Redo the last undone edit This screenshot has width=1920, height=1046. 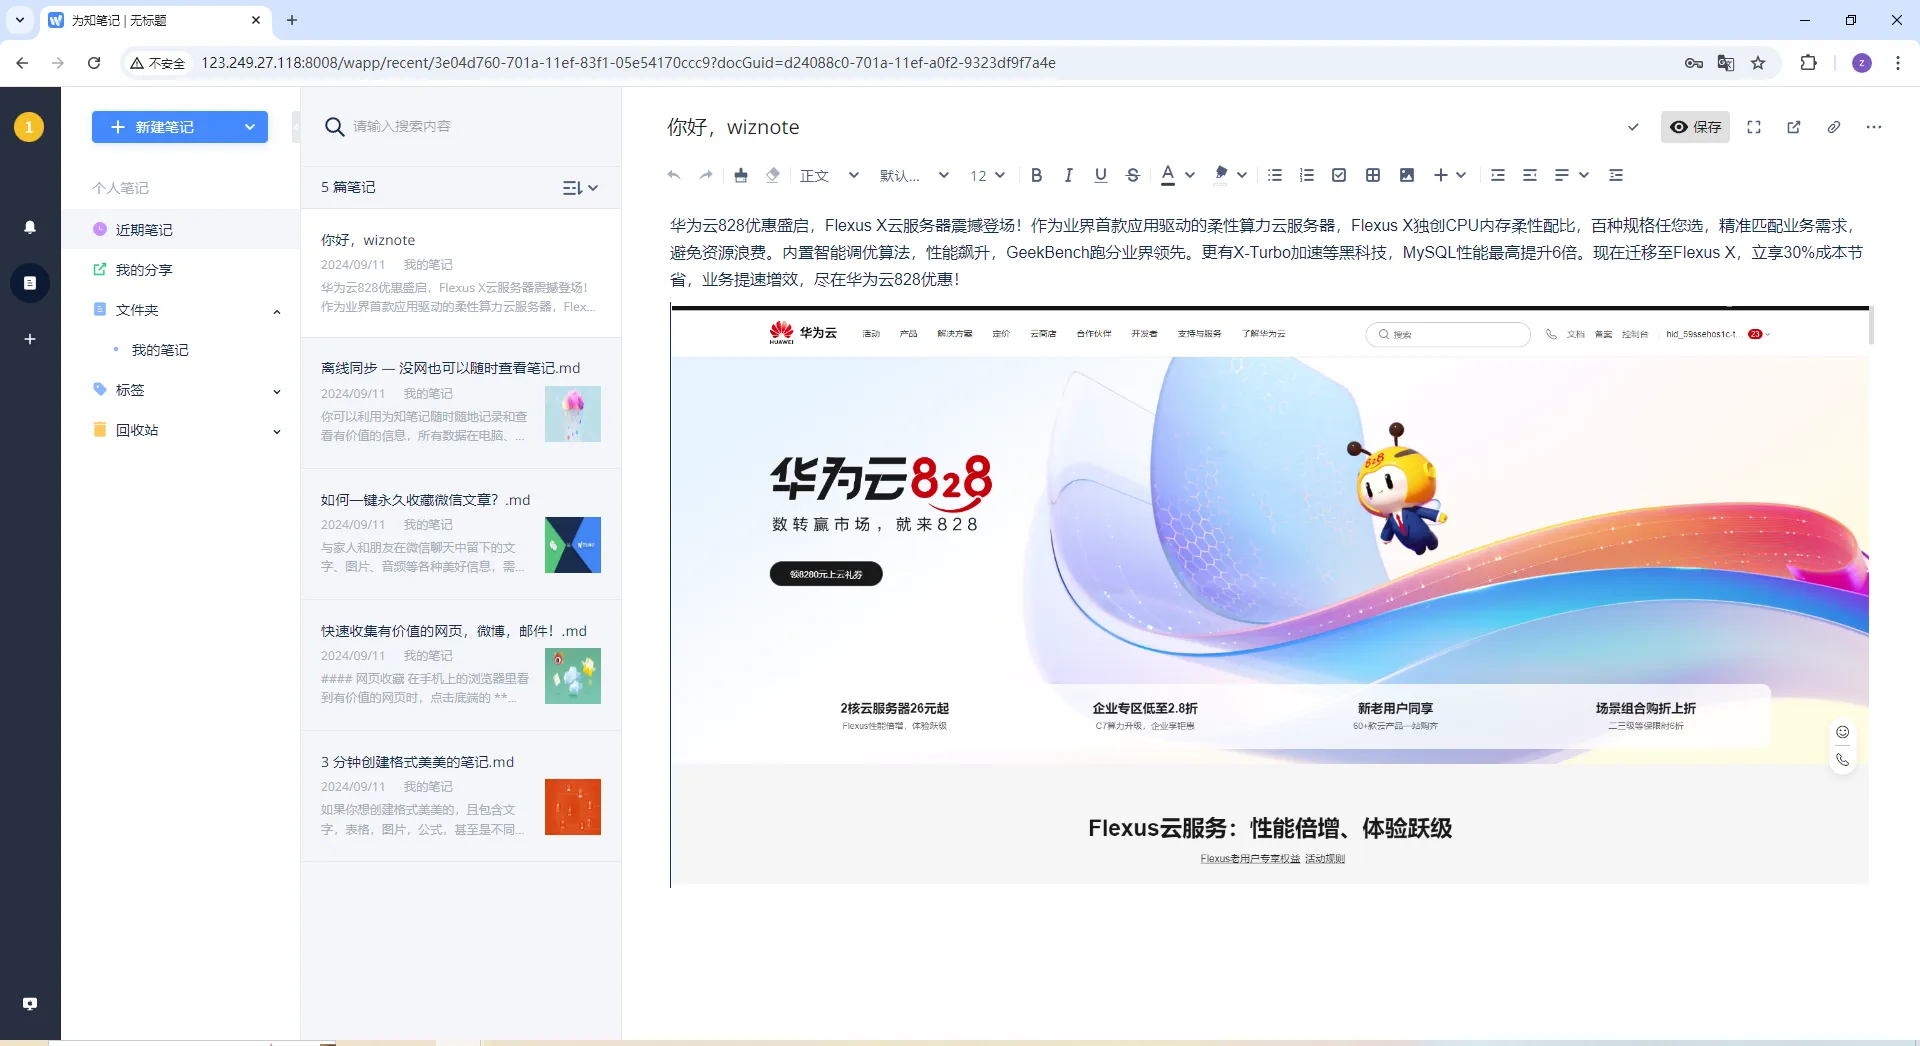(706, 175)
